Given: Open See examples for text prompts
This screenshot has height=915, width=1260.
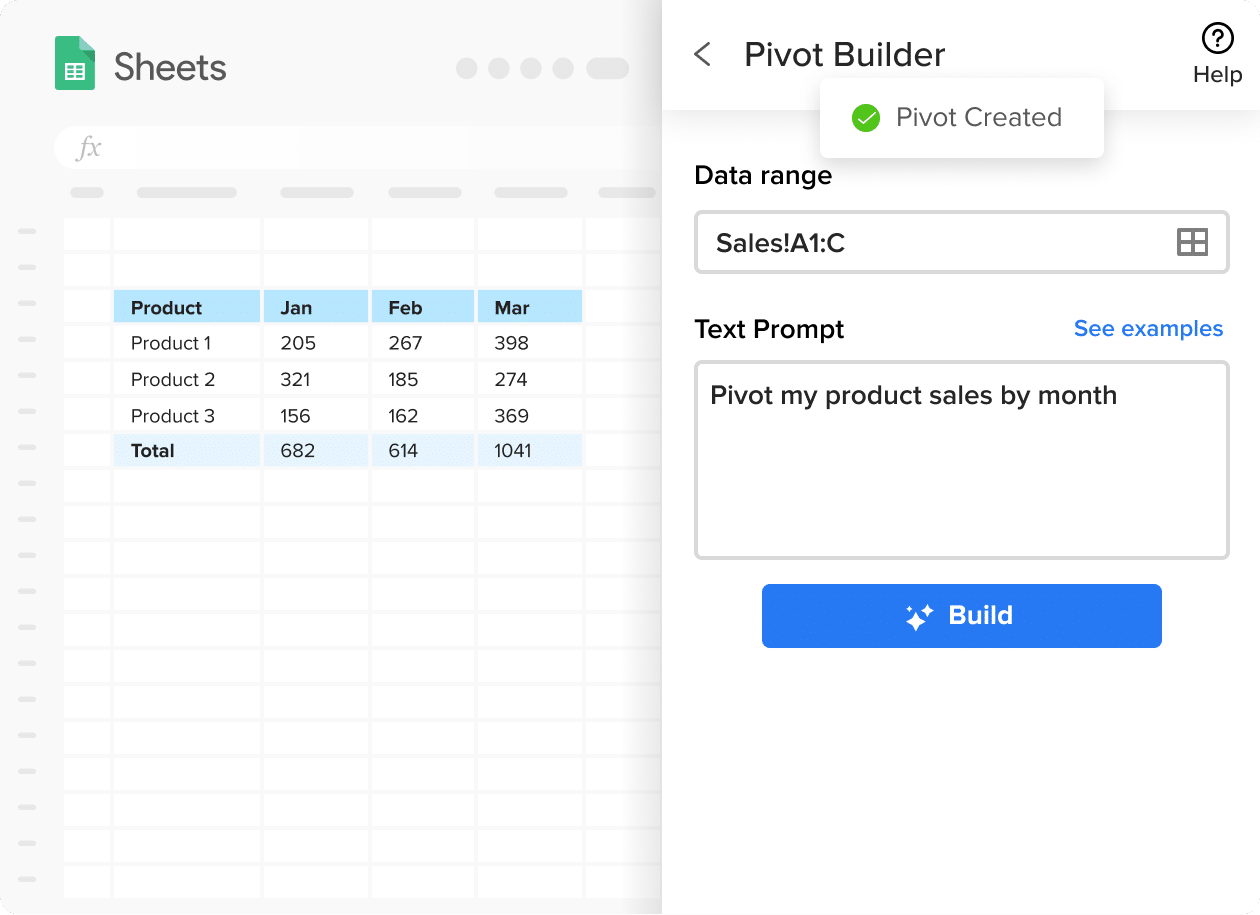Looking at the screenshot, I should click(x=1148, y=328).
